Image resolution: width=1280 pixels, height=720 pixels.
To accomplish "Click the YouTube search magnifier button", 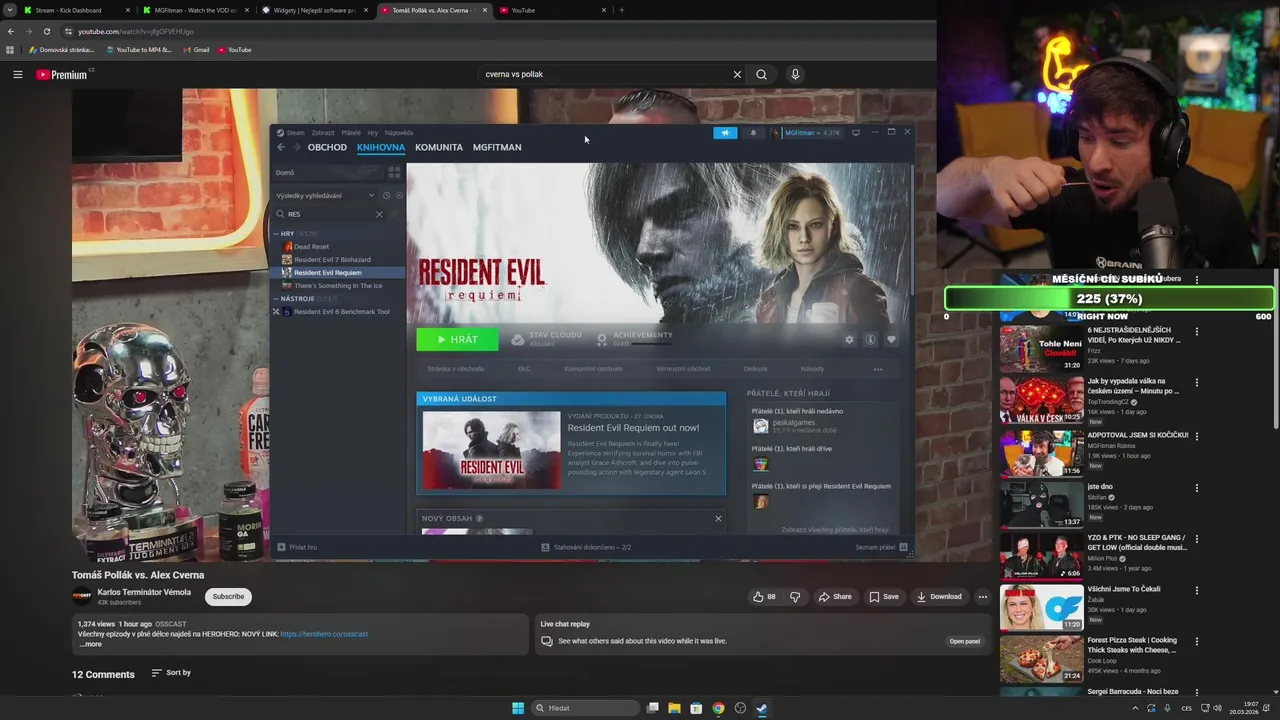I will 762,74.
